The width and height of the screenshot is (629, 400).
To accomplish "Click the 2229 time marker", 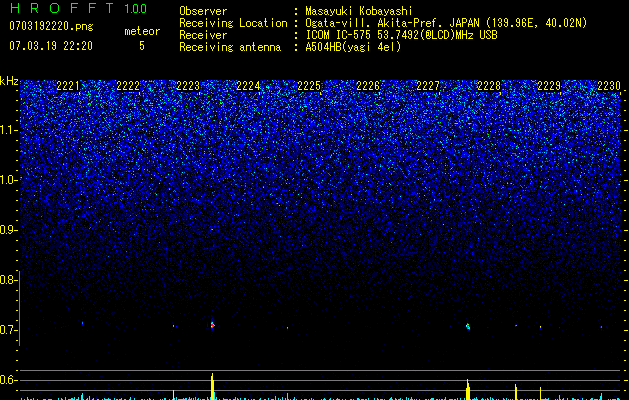I will (x=549, y=86).
